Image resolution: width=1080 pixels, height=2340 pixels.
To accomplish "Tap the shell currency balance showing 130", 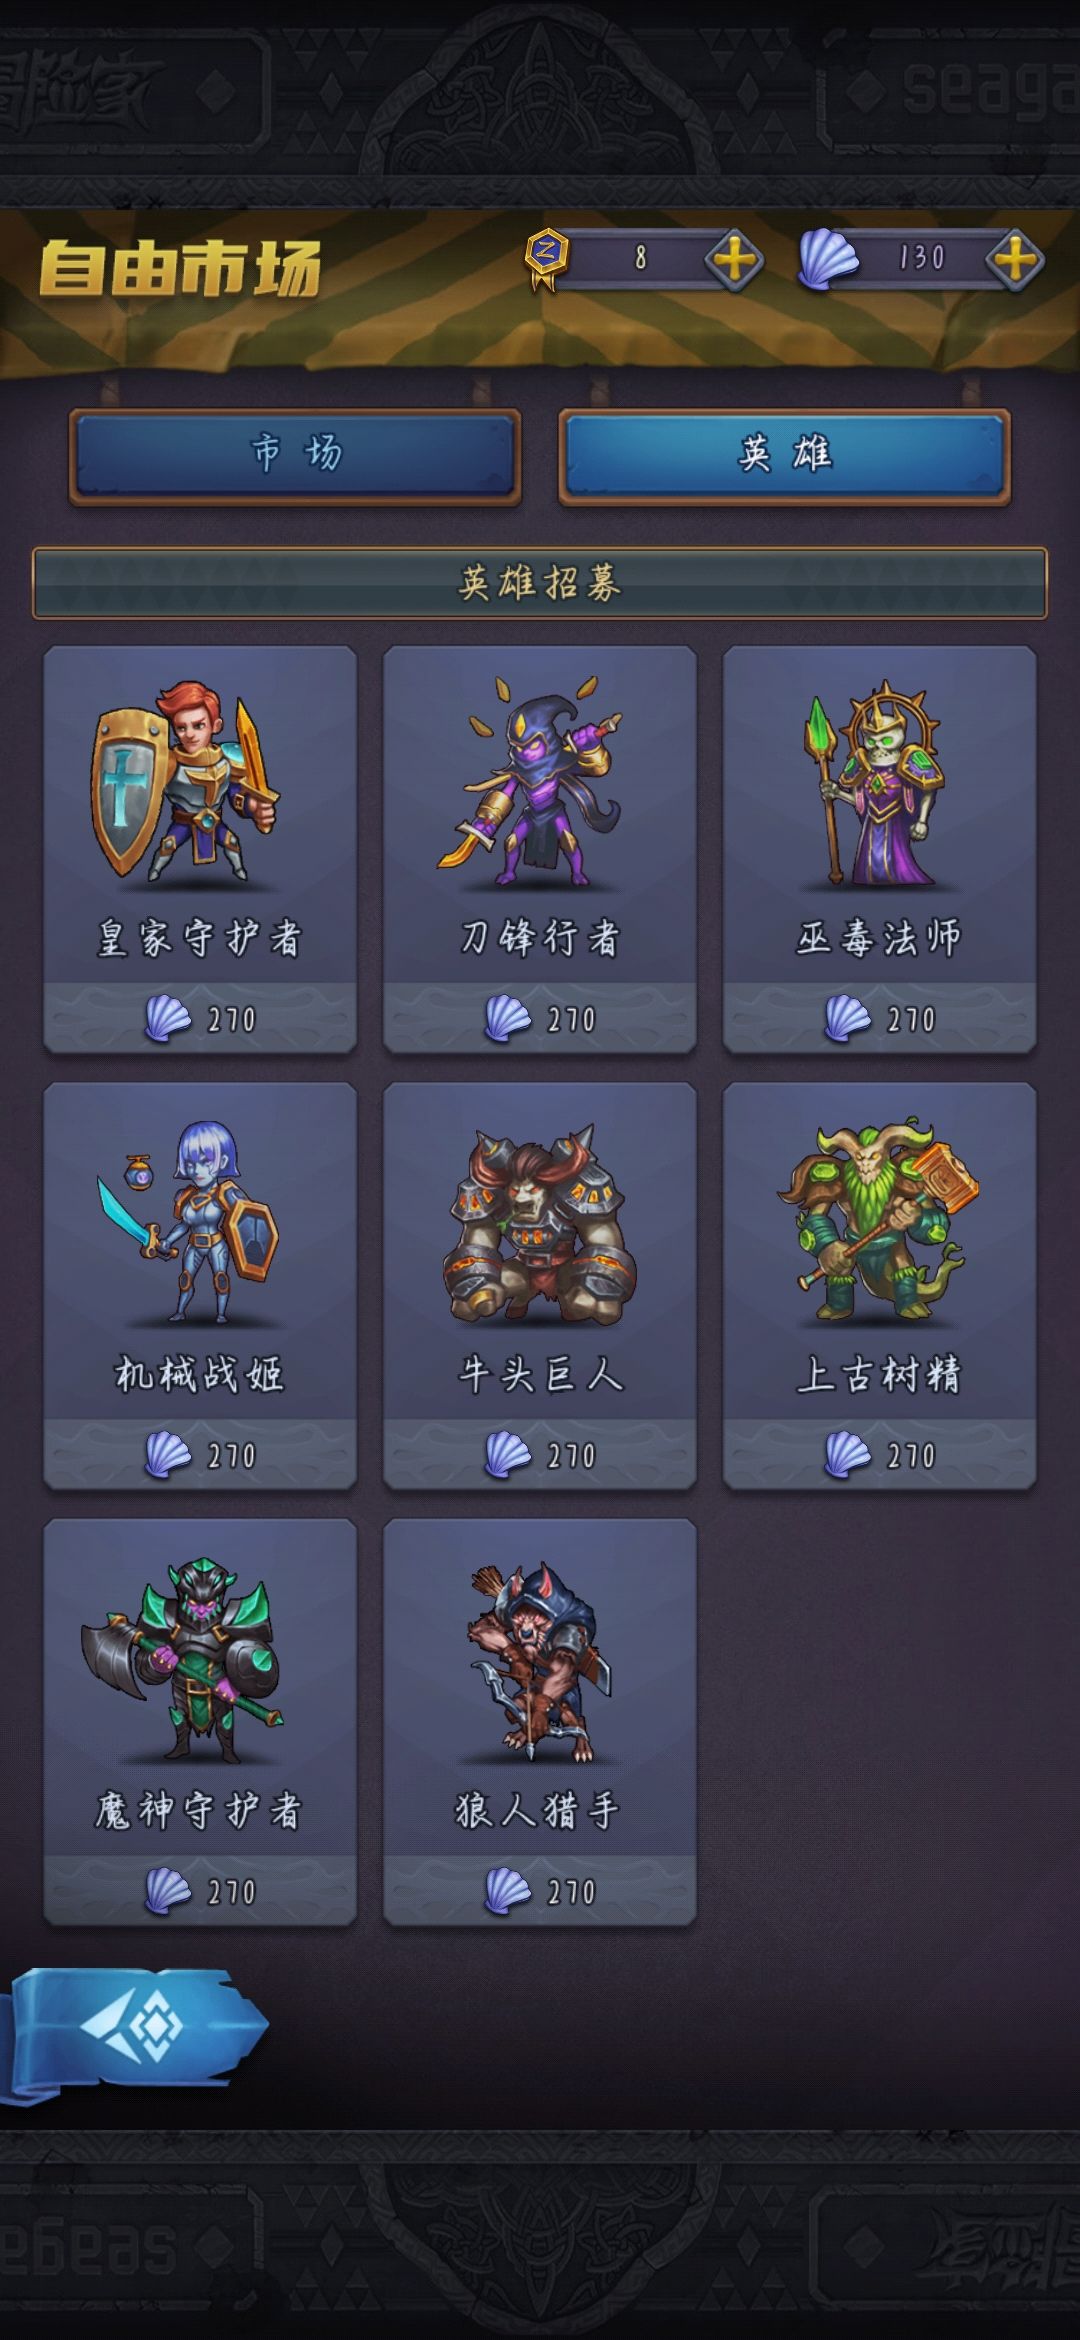I will (x=920, y=258).
